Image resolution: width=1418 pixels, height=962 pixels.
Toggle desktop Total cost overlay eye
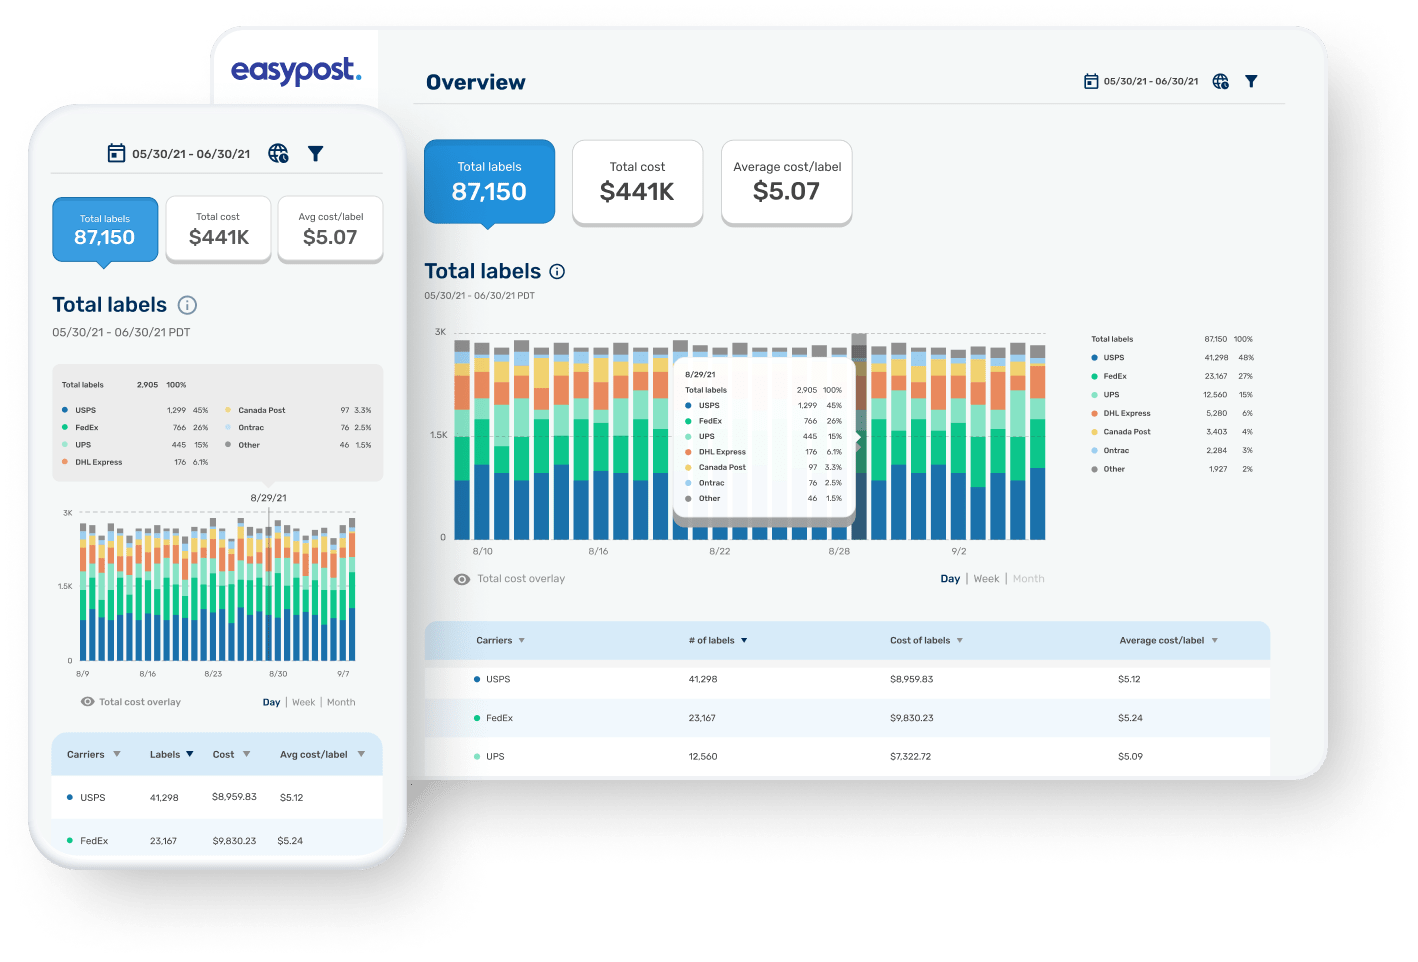pyautogui.click(x=462, y=579)
